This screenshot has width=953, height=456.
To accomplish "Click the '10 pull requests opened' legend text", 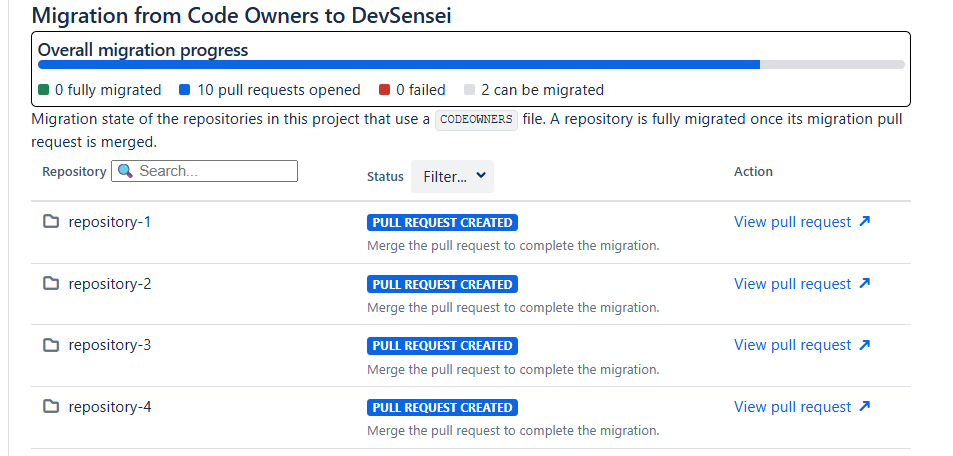I will pyautogui.click(x=278, y=90).
